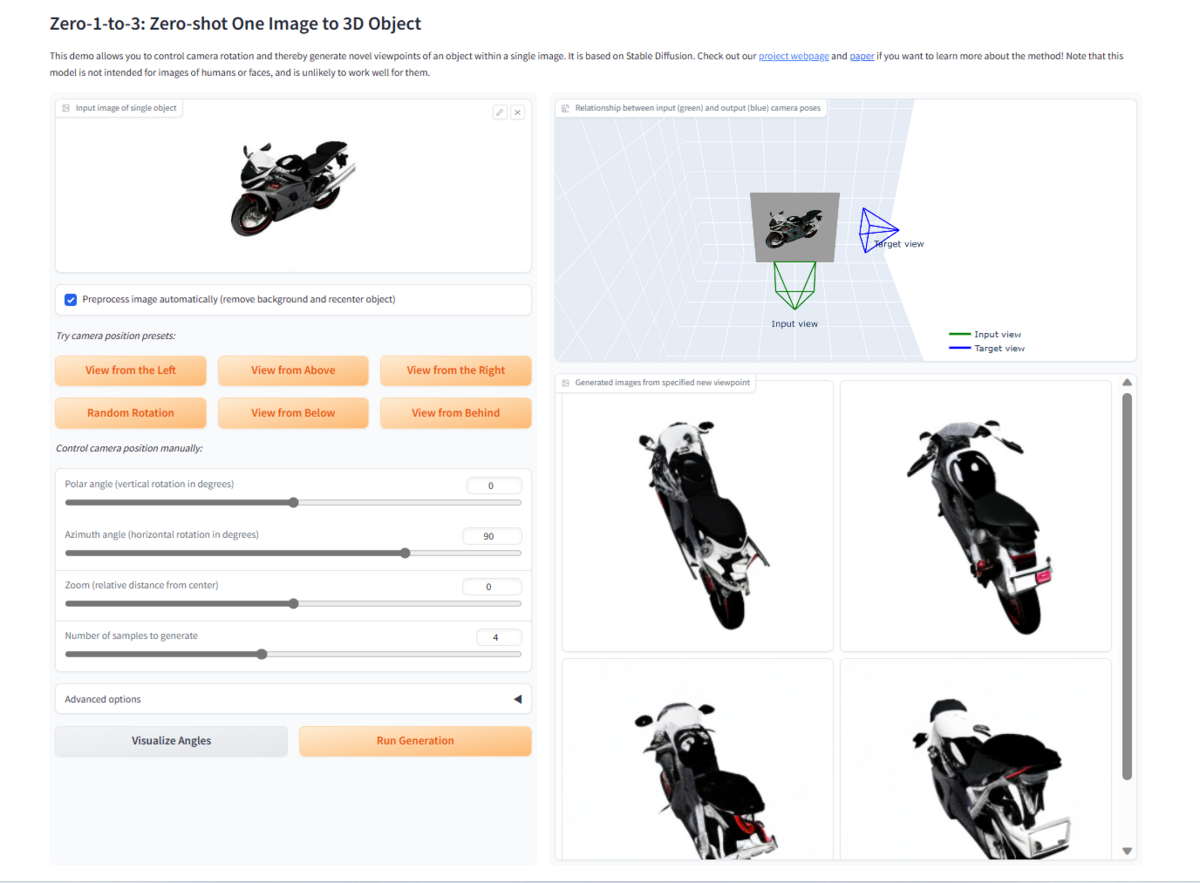
Task: Click the Visualize Angles button
Action: (171, 740)
